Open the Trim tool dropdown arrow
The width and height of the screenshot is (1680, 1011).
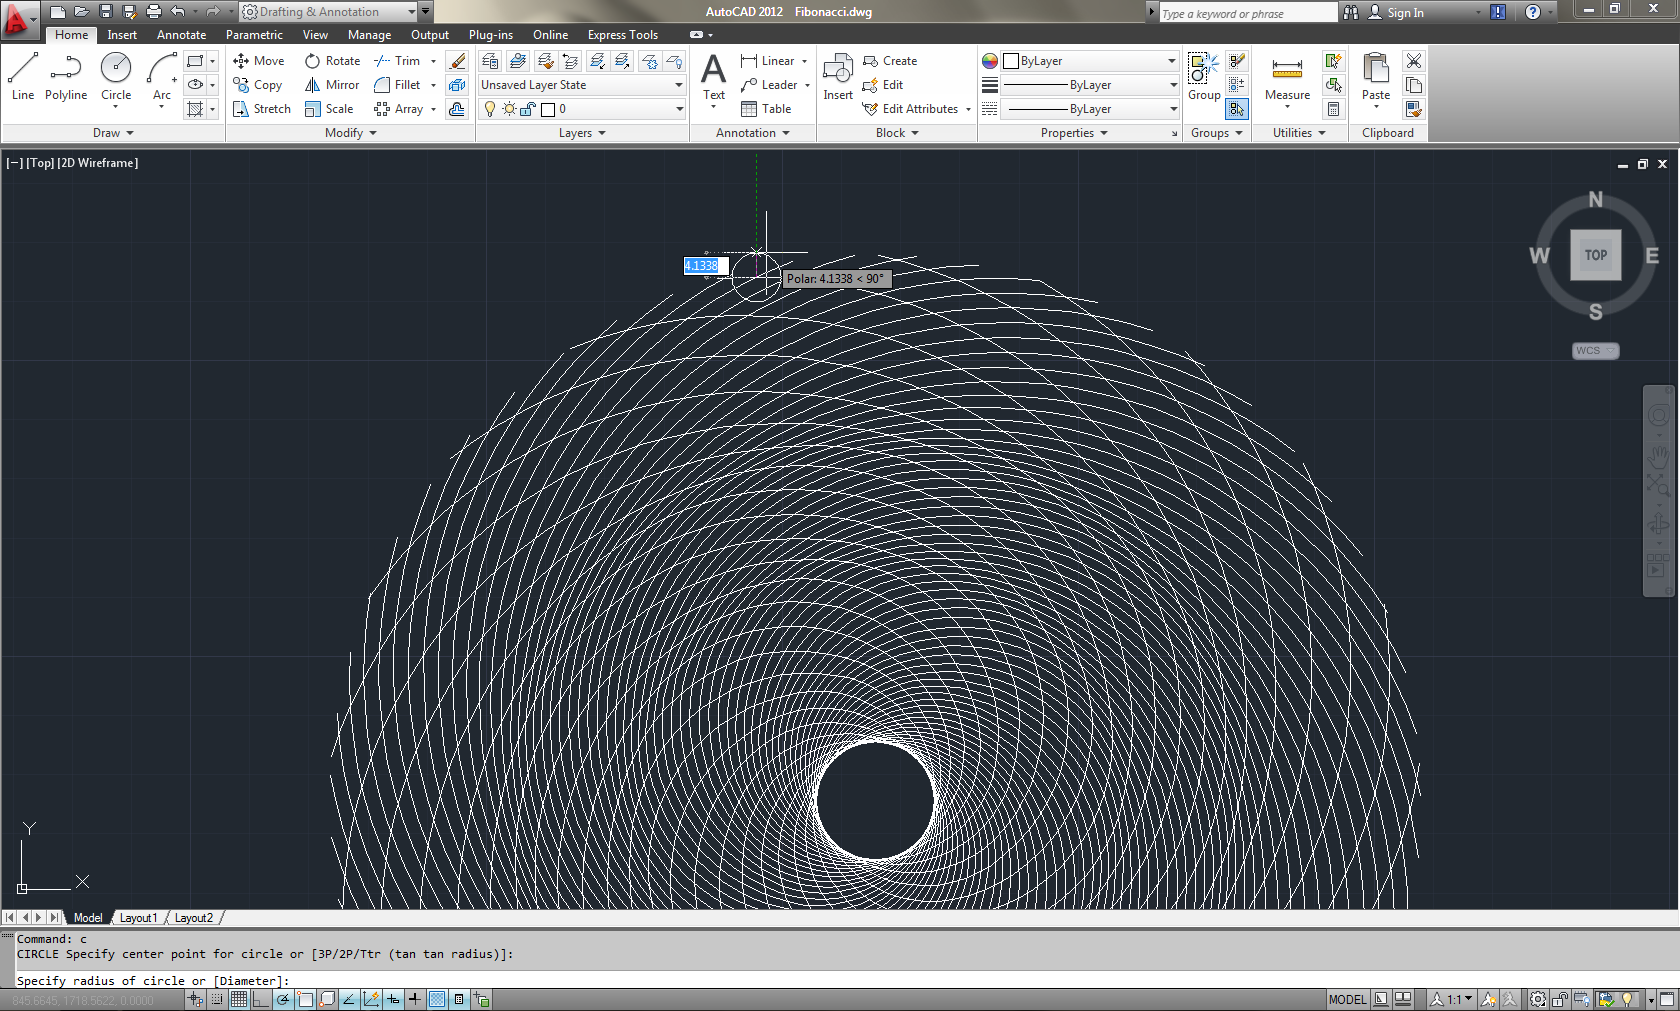click(x=433, y=61)
